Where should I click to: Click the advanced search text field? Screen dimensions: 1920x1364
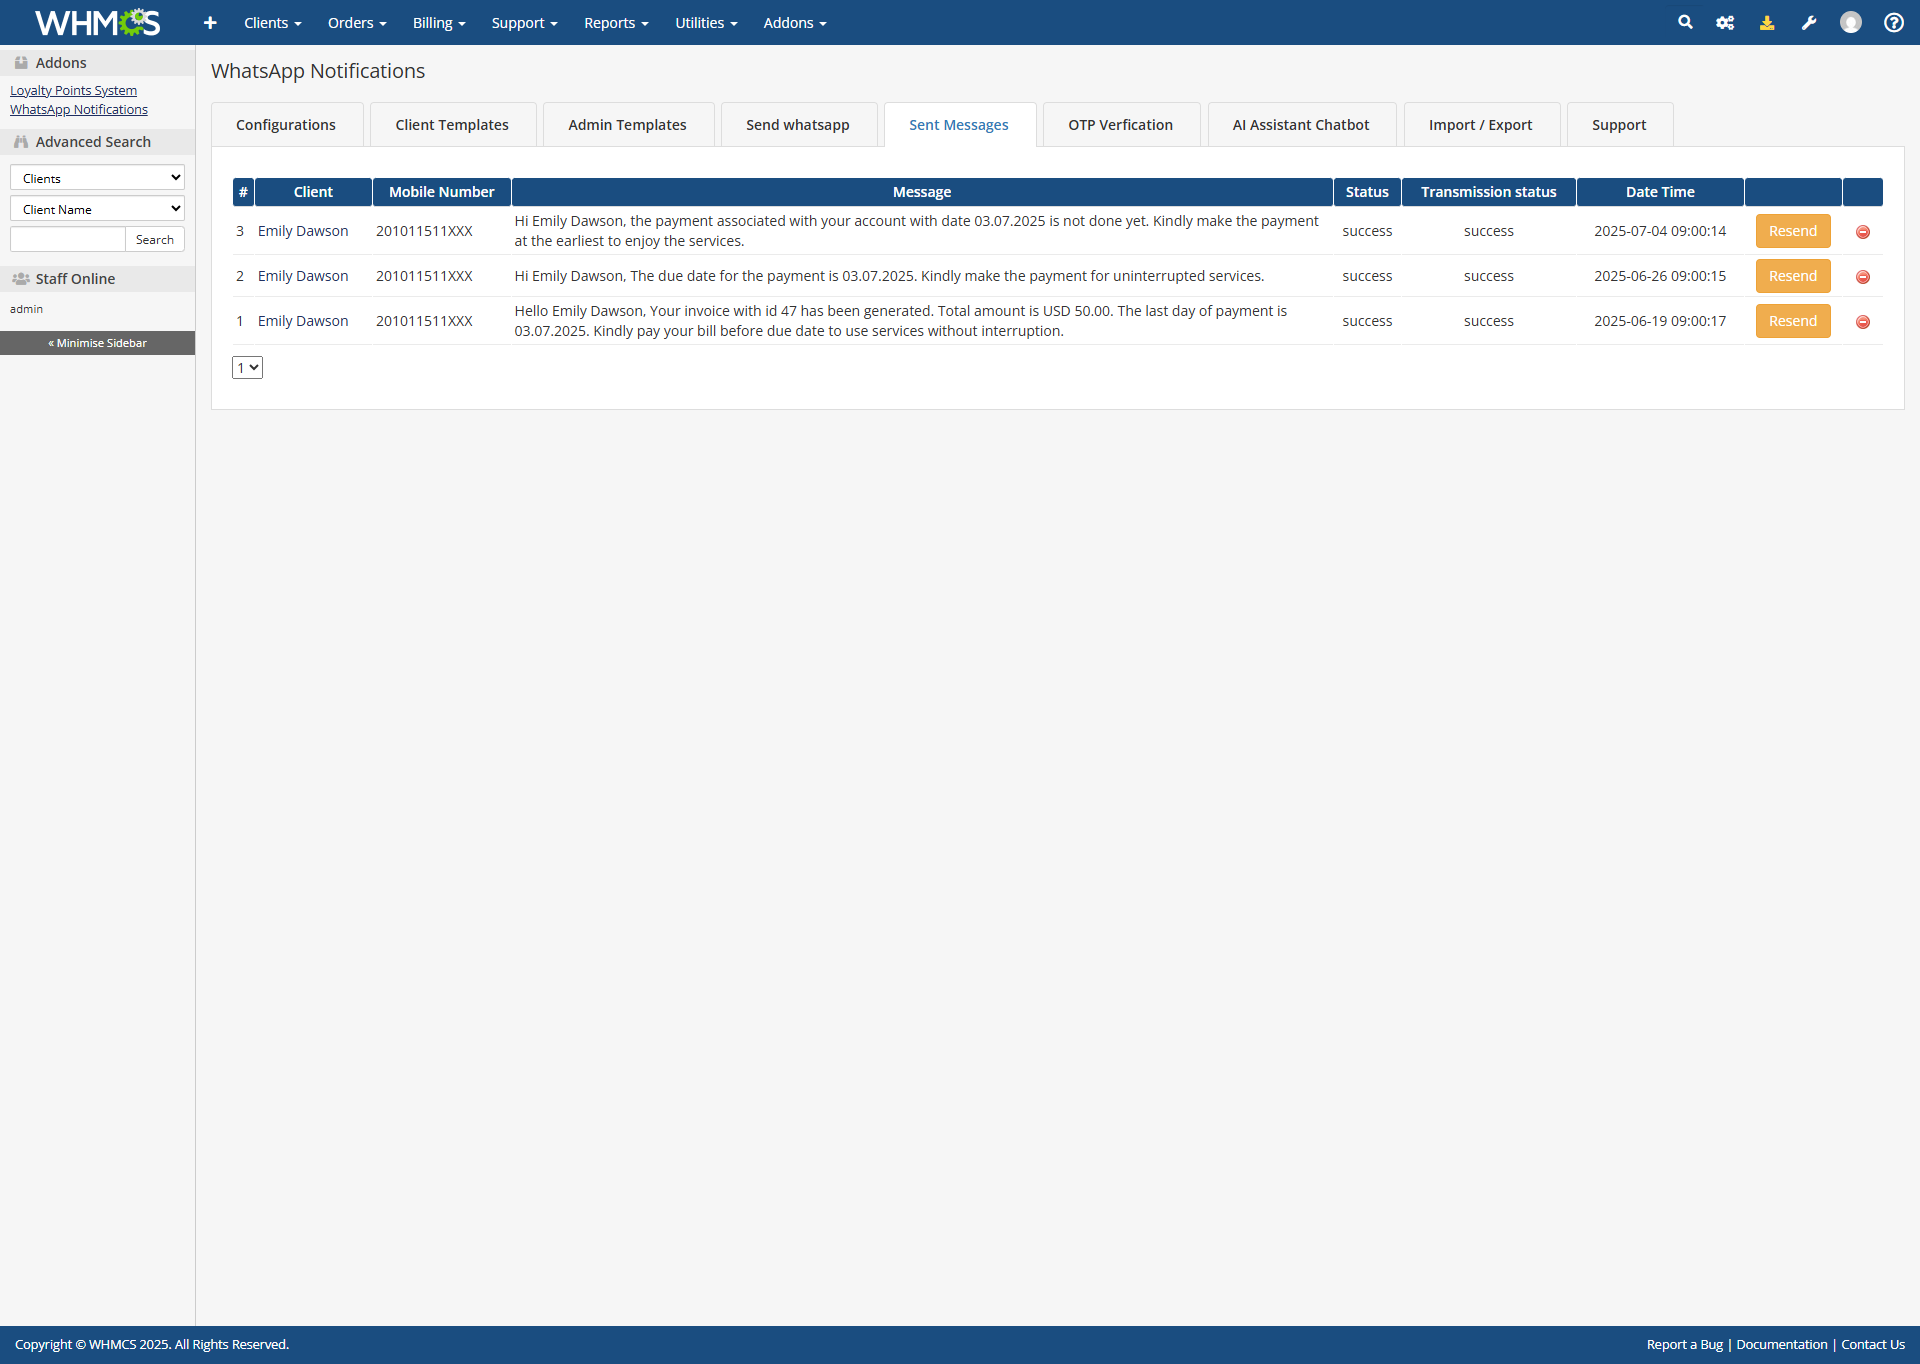[x=67, y=239]
